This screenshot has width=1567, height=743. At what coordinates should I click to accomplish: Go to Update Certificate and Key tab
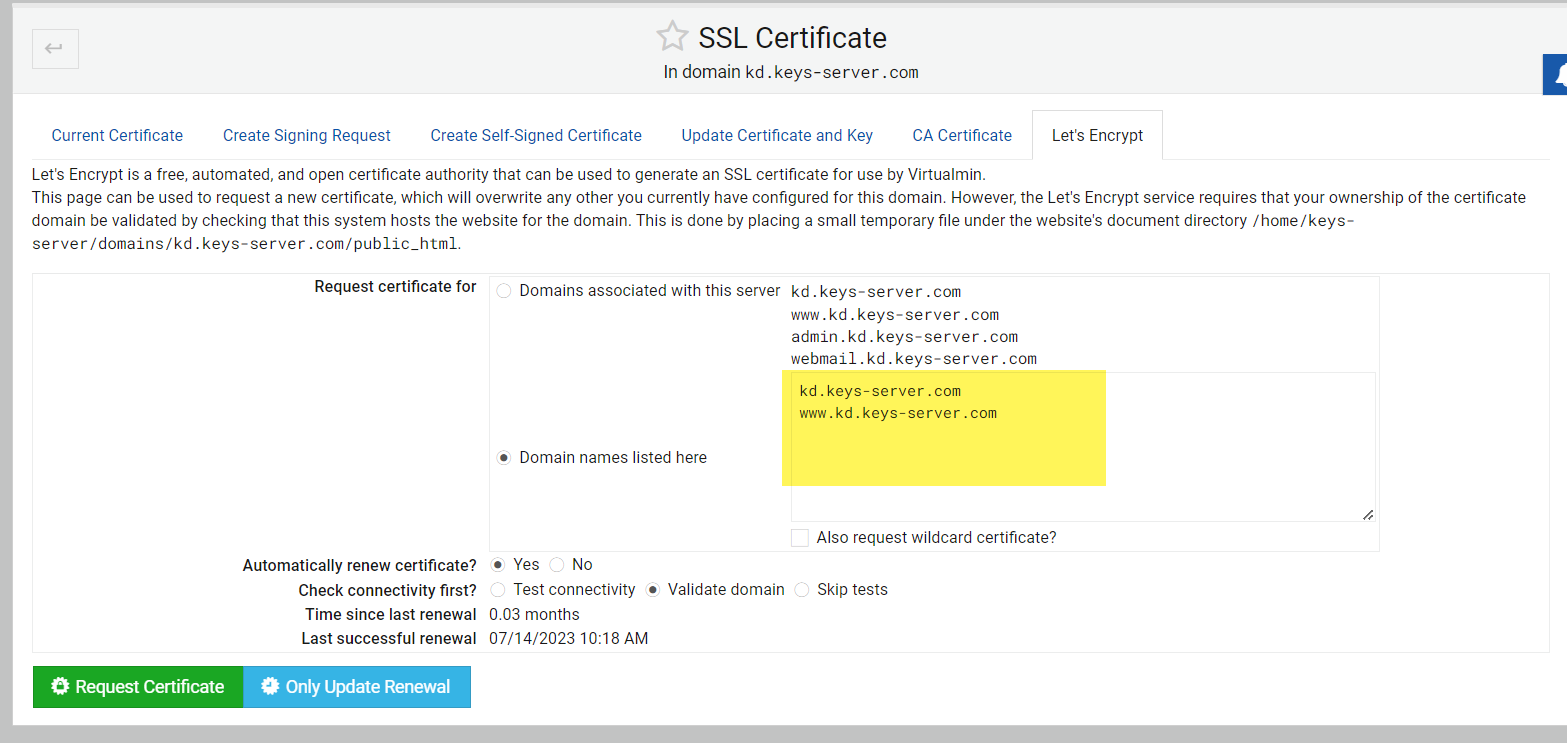click(777, 135)
